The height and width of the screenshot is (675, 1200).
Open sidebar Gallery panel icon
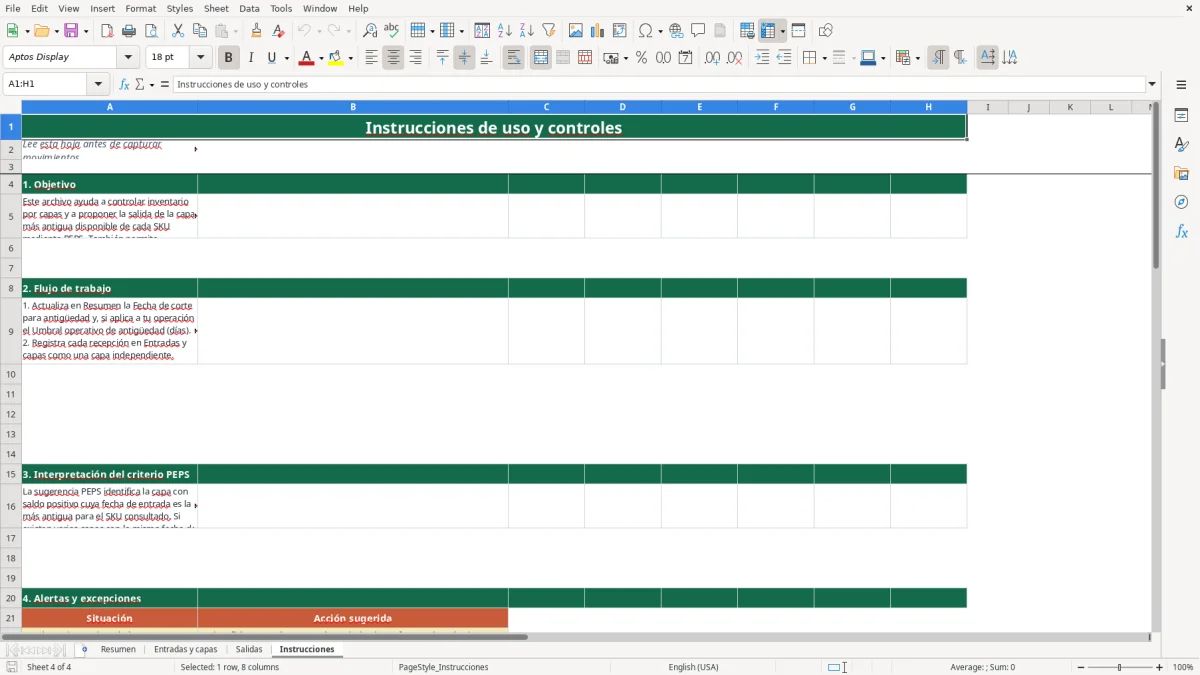point(1181,173)
